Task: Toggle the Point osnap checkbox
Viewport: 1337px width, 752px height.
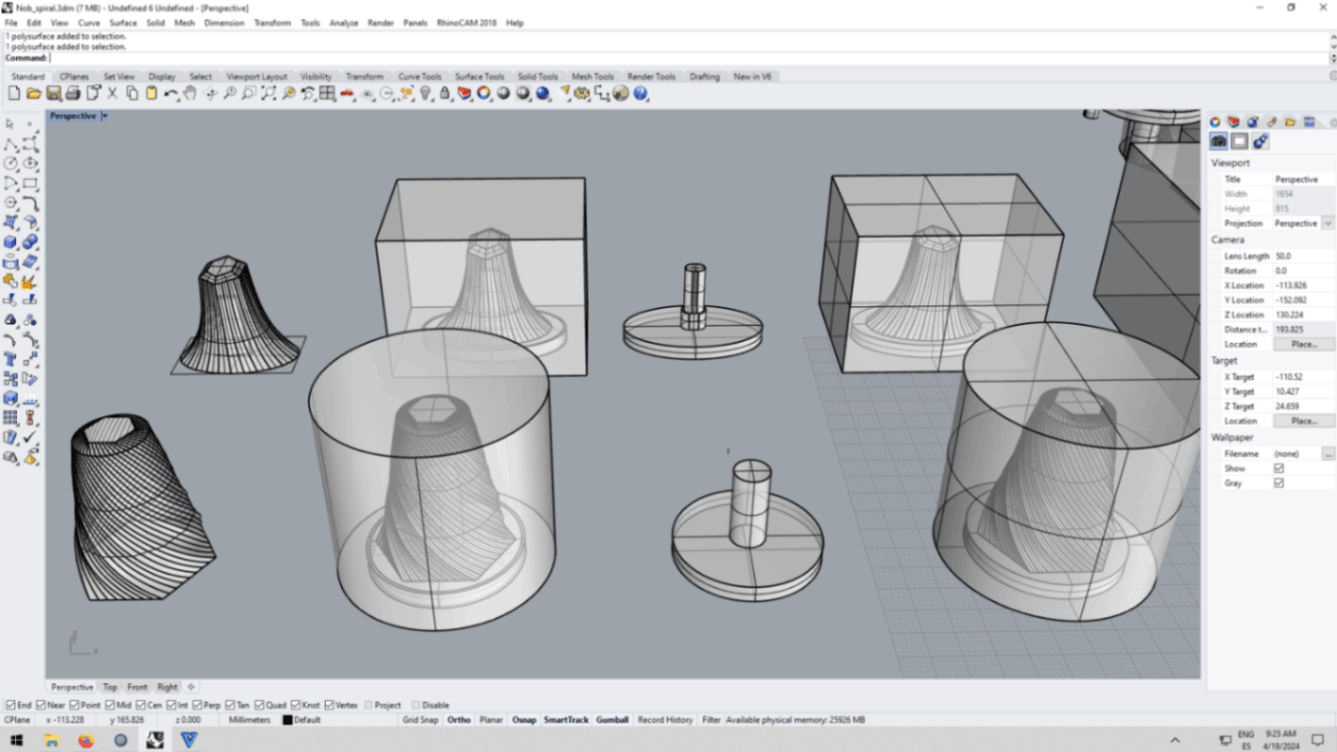Action: coord(74,705)
